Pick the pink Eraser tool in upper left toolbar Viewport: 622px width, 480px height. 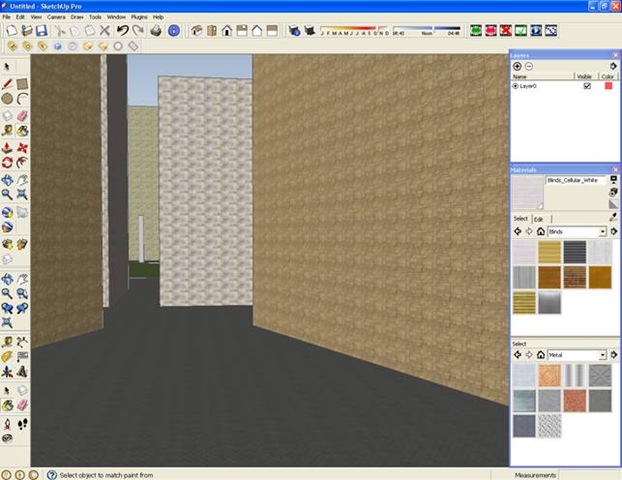point(22,115)
